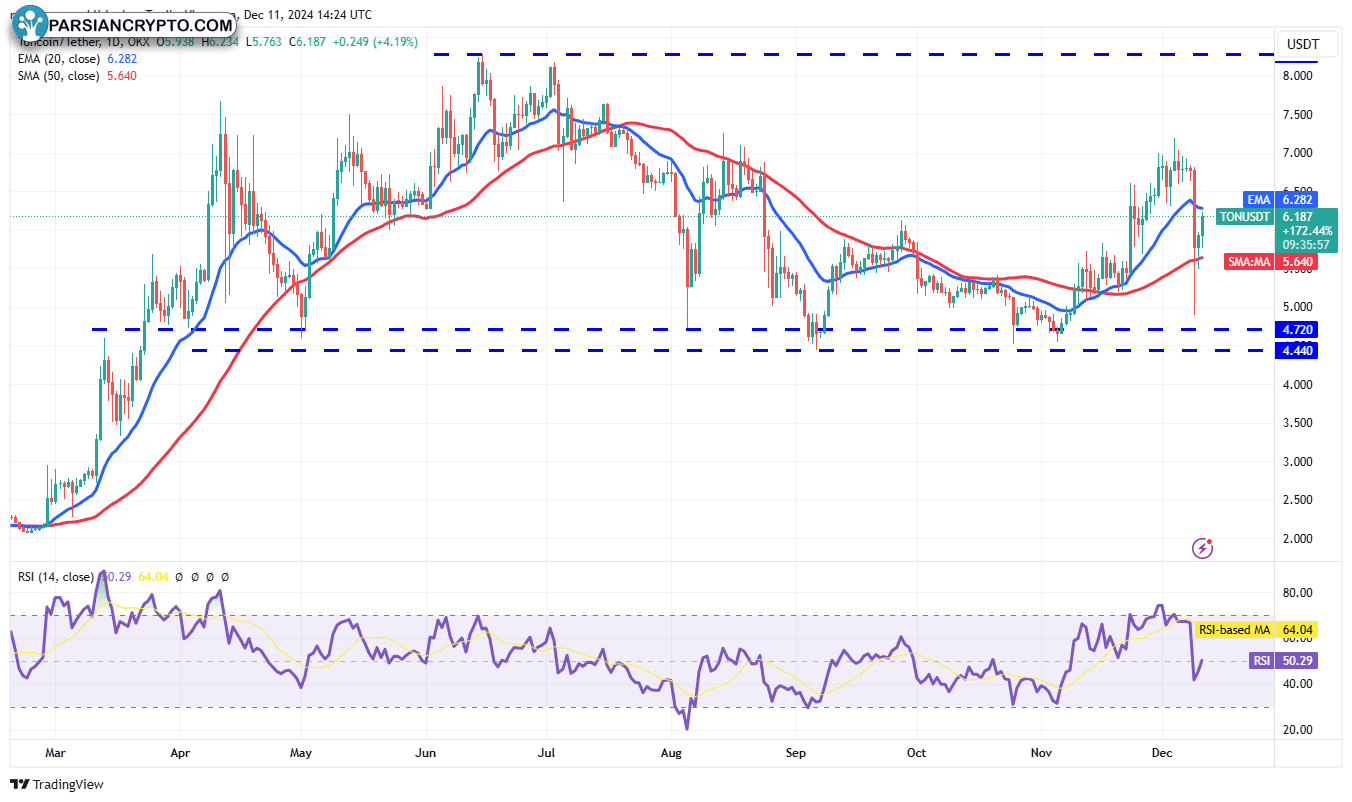The height and width of the screenshot is (802, 1352).
Task: Click the purple lightning bolt event icon
Action: click(x=1203, y=547)
